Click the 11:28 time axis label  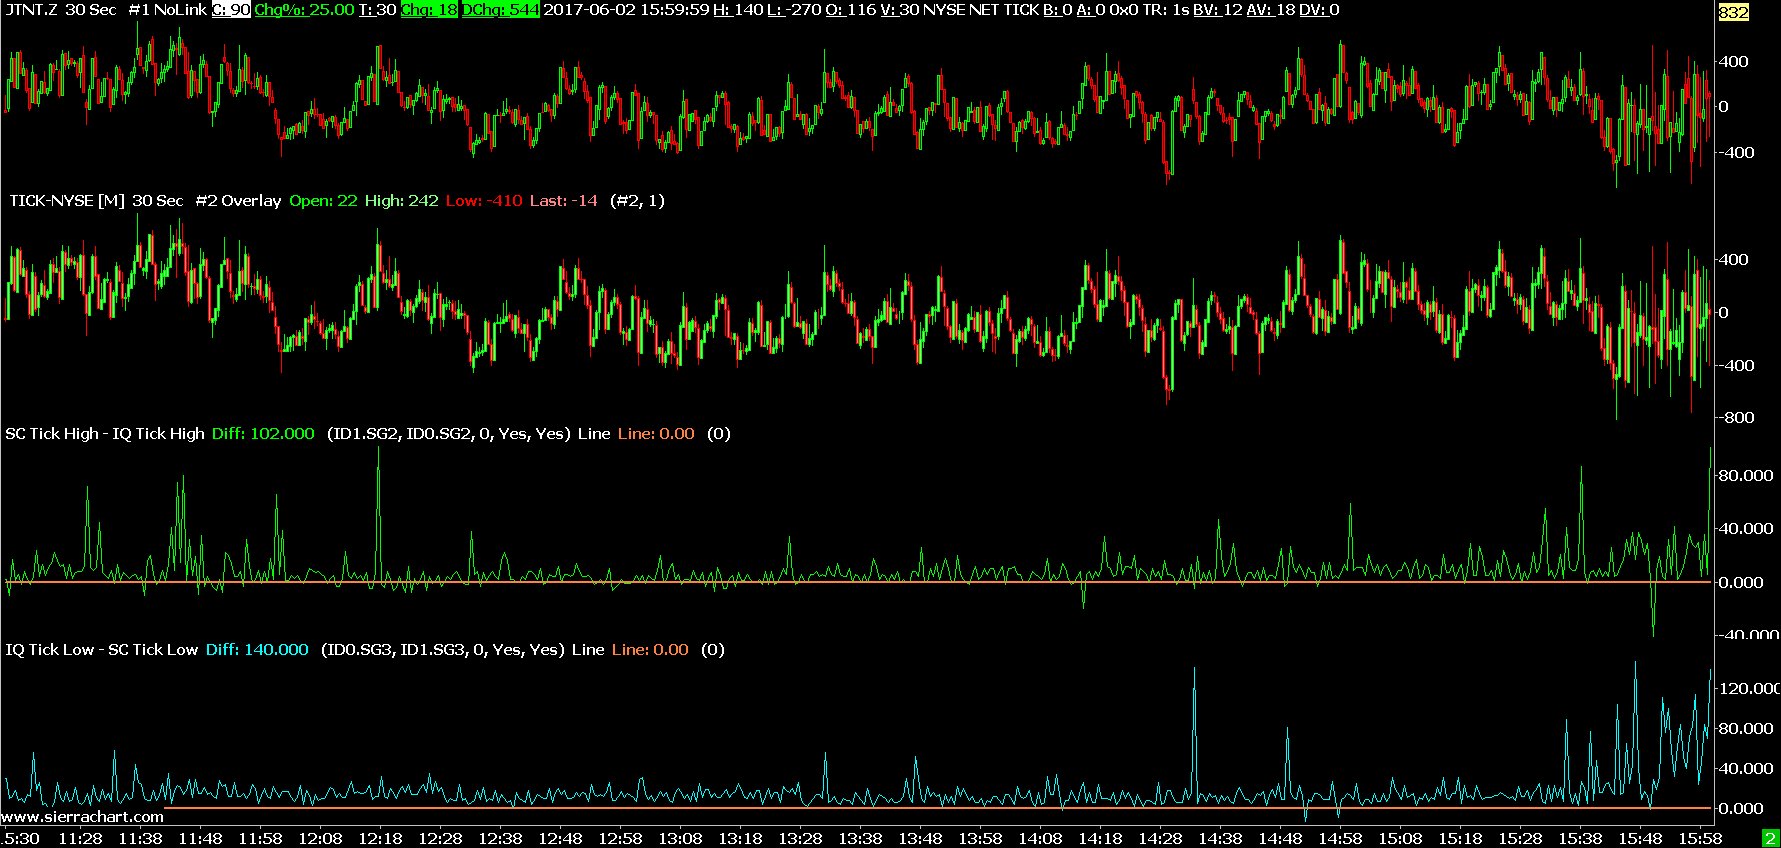tap(80, 839)
